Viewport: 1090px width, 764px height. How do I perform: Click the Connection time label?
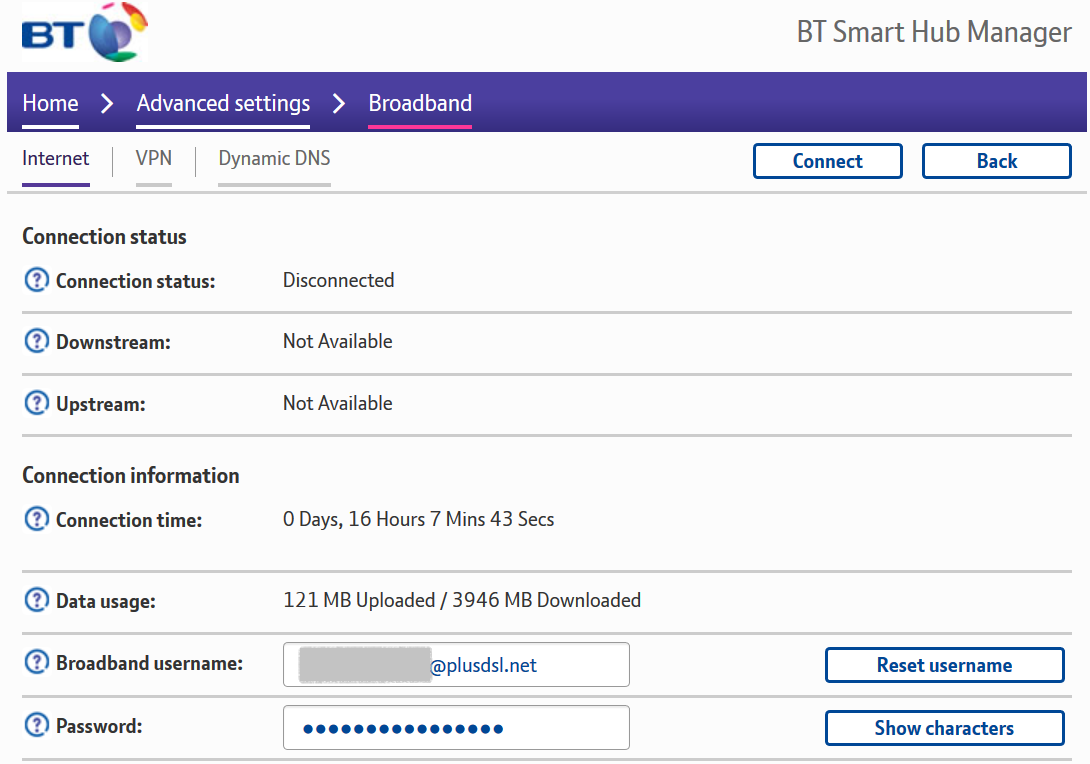(x=129, y=520)
